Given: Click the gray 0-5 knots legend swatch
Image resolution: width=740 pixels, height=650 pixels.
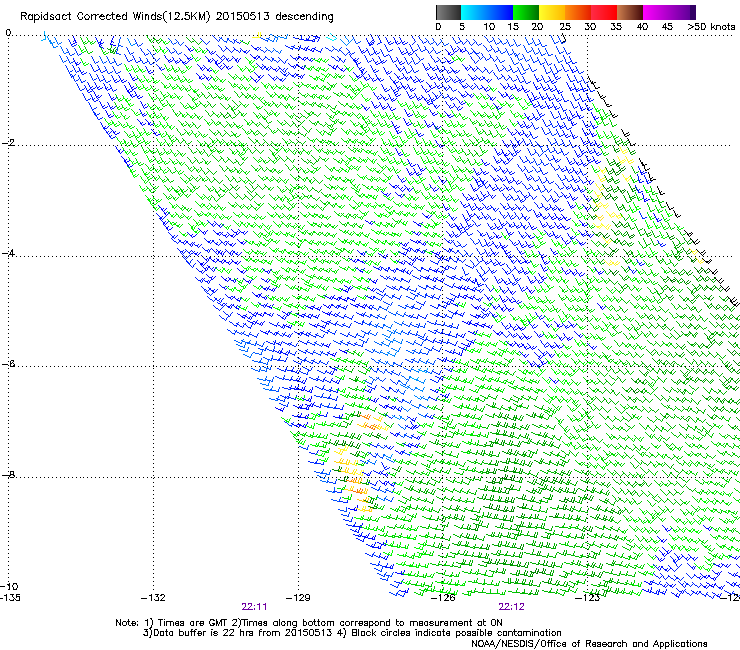Looking at the screenshot, I should 448,12.
